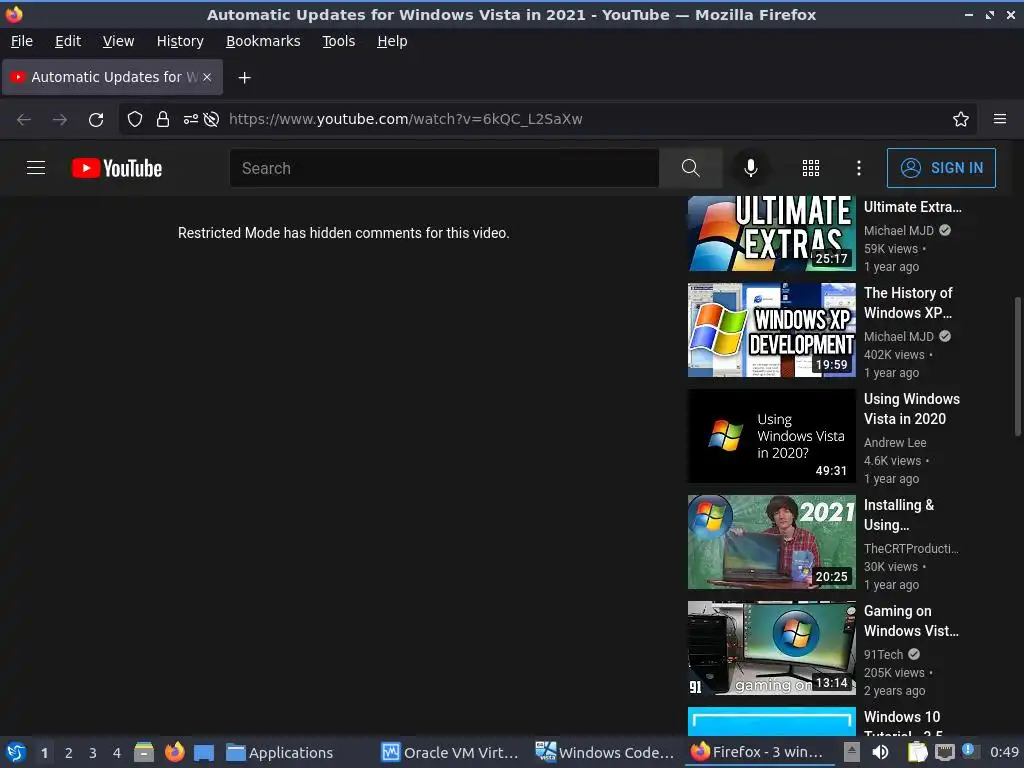Close the Automatic Updates tab
The width and height of the screenshot is (1024, 768).
(x=206, y=77)
